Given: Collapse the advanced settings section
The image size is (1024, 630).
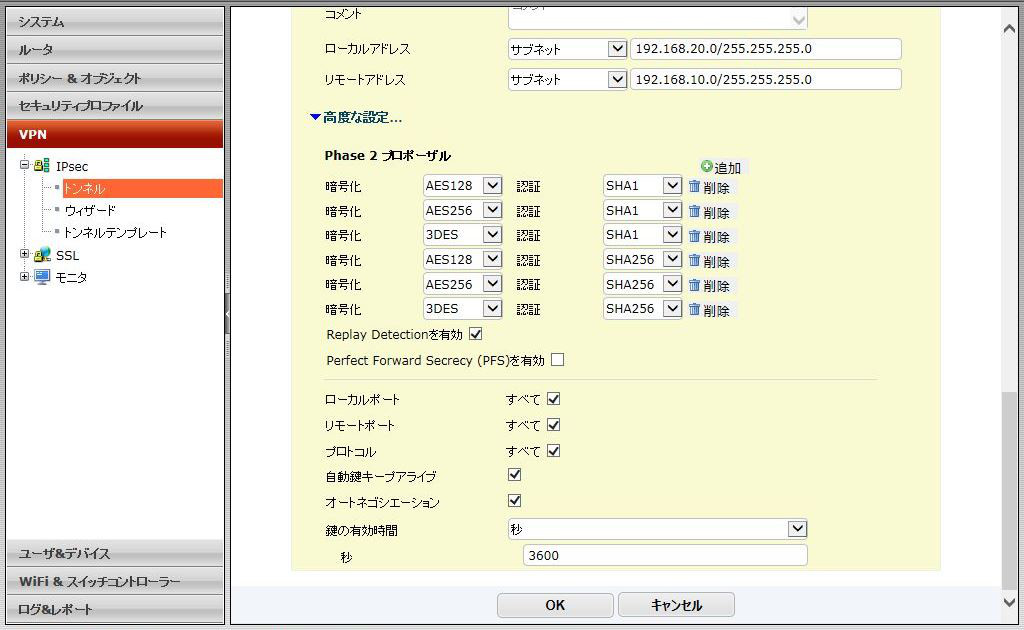Looking at the screenshot, I should pyautogui.click(x=355, y=118).
